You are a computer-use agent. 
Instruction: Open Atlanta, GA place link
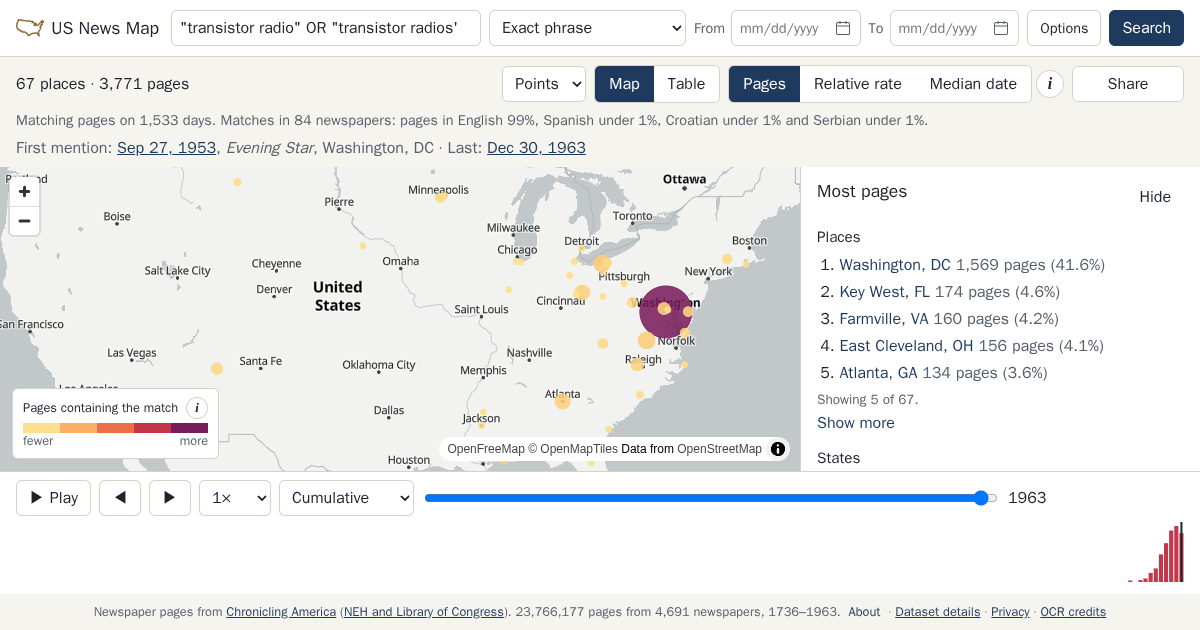(x=878, y=373)
